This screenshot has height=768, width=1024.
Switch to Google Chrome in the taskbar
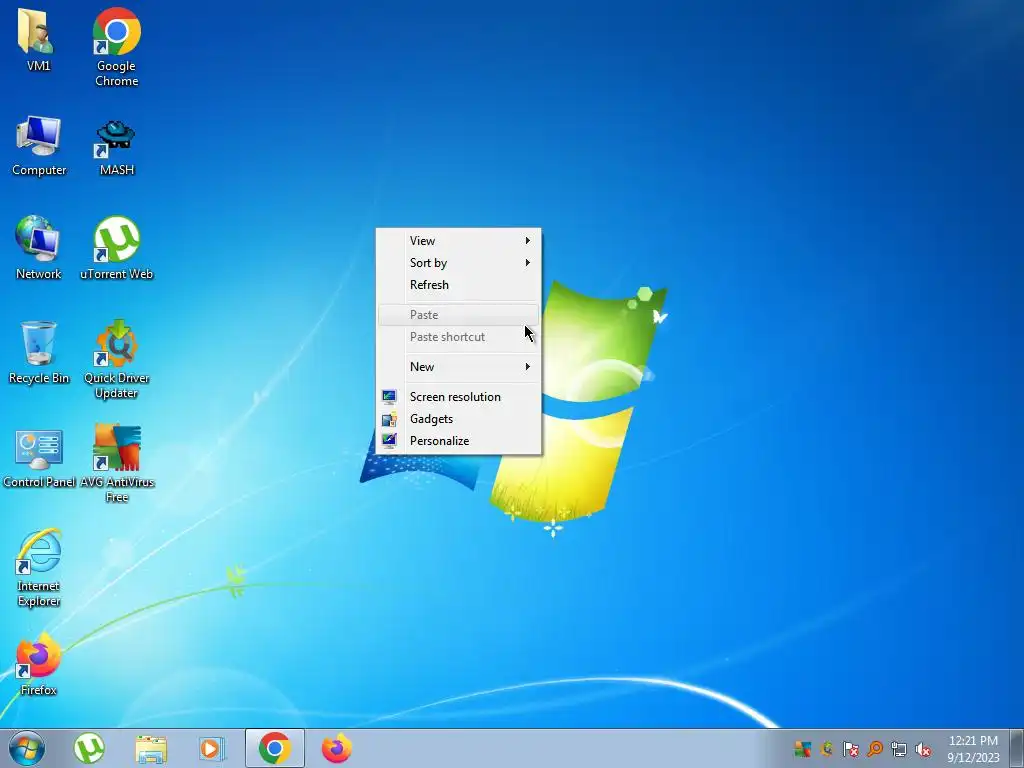click(275, 748)
